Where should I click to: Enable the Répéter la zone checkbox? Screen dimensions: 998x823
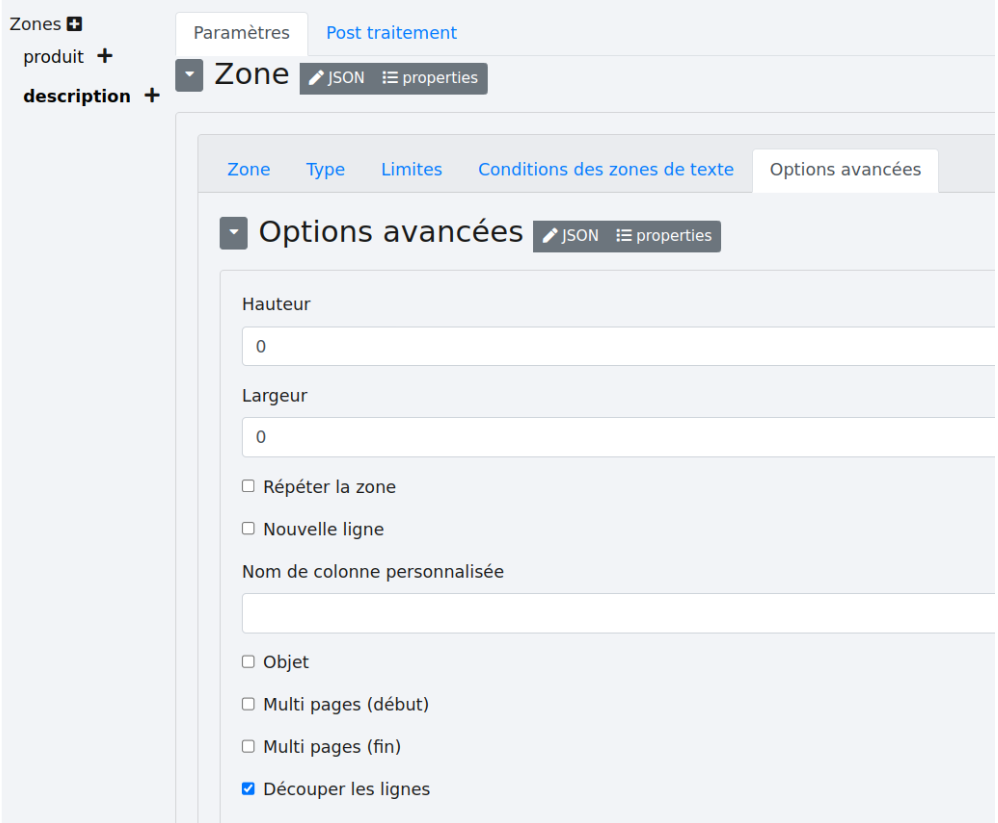coord(248,487)
